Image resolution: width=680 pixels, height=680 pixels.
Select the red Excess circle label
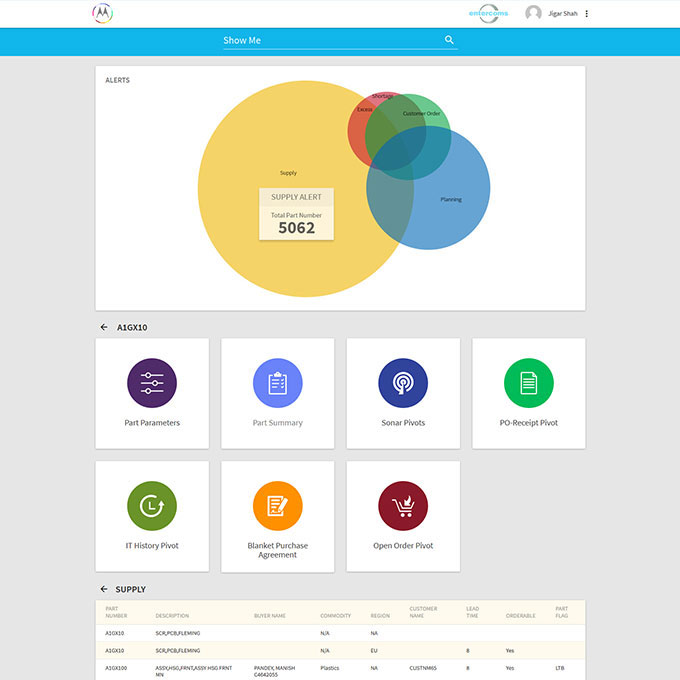[365, 109]
